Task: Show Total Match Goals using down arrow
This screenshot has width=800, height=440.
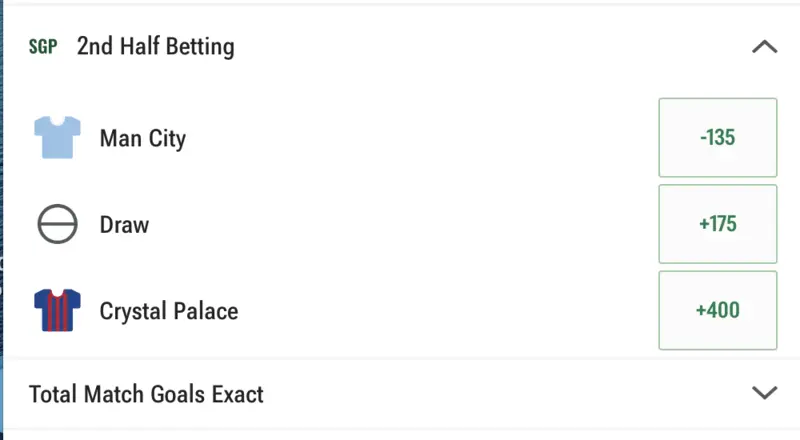Action: [x=764, y=393]
